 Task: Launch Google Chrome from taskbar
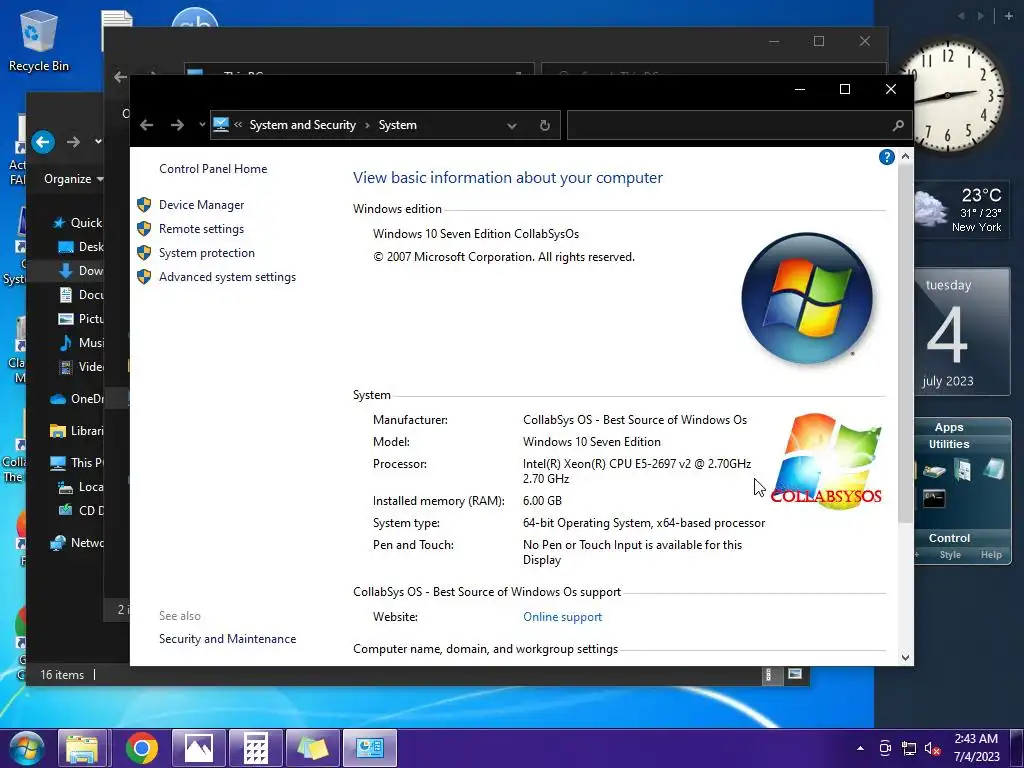(x=141, y=748)
